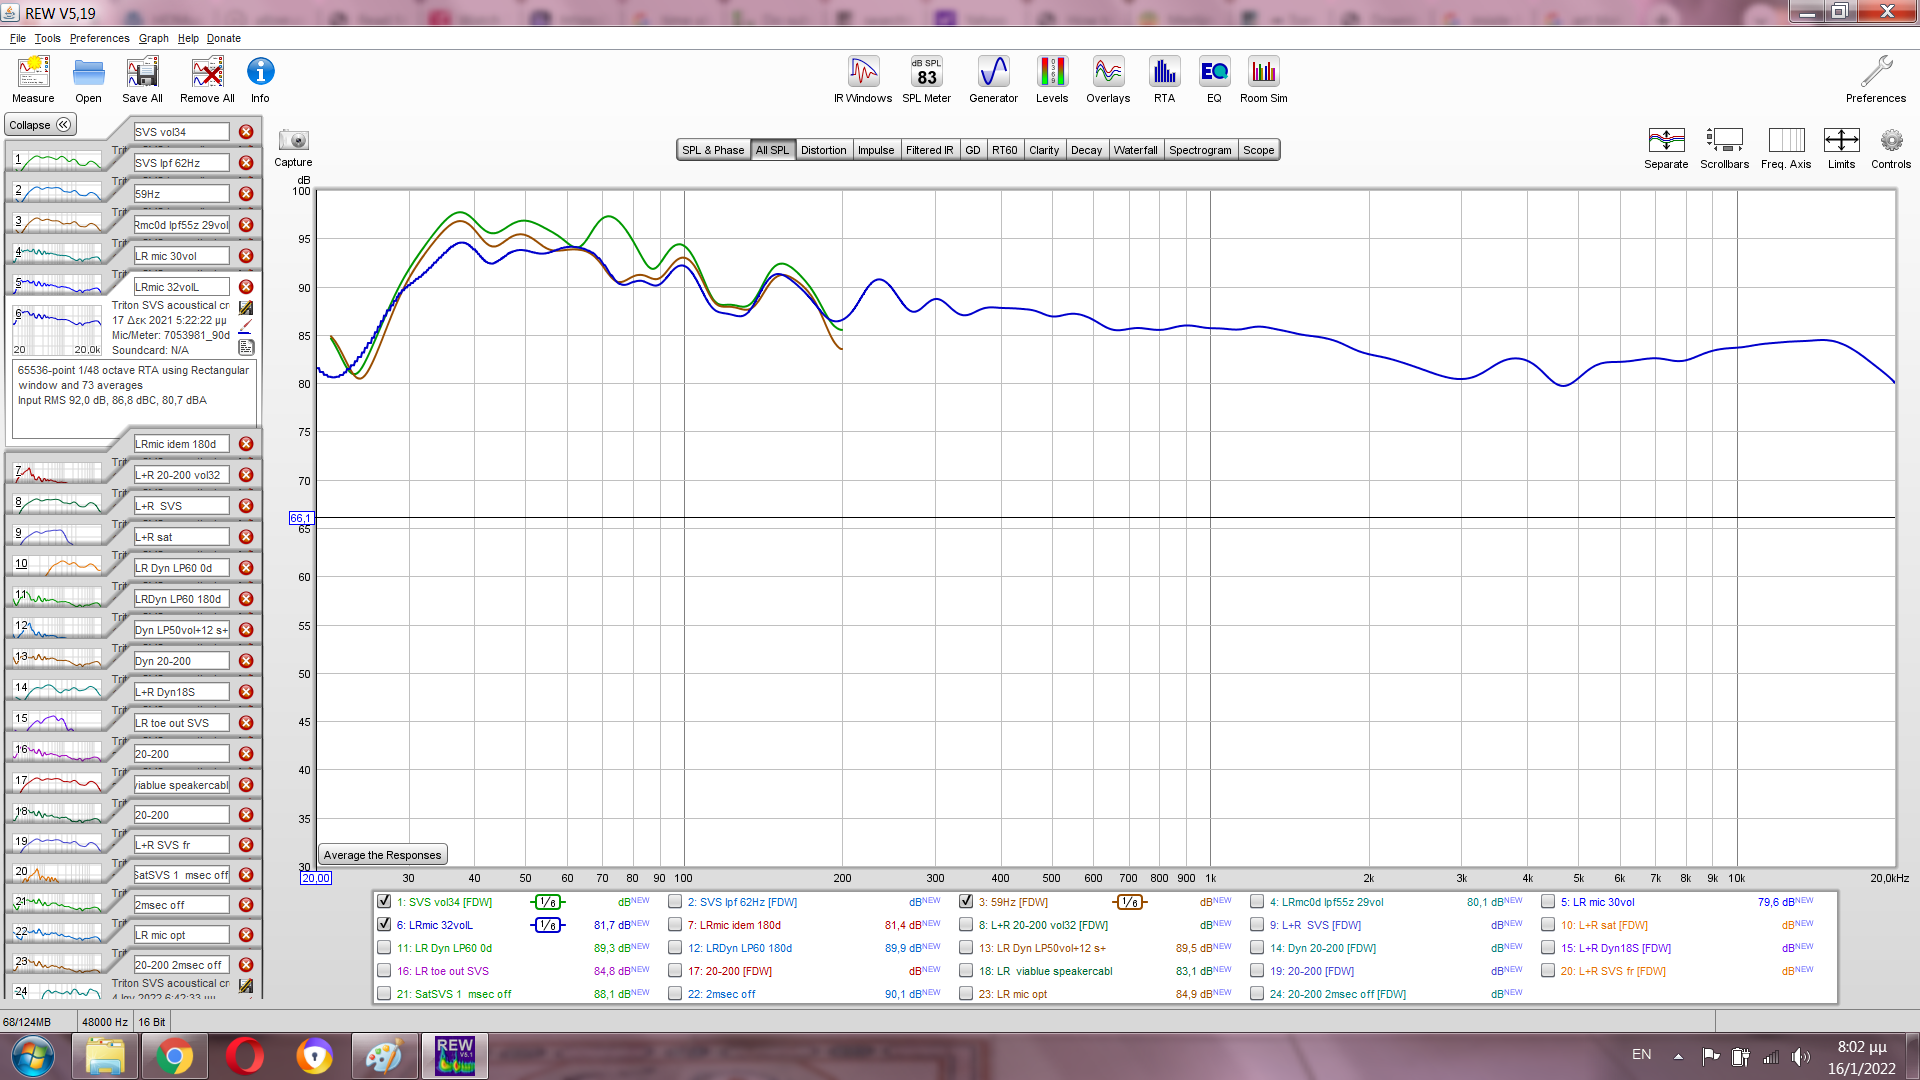This screenshot has height=1080, width=1920.
Task: Remove the SVS lpf 62Hz measurement
Action: (x=246, y=163)
